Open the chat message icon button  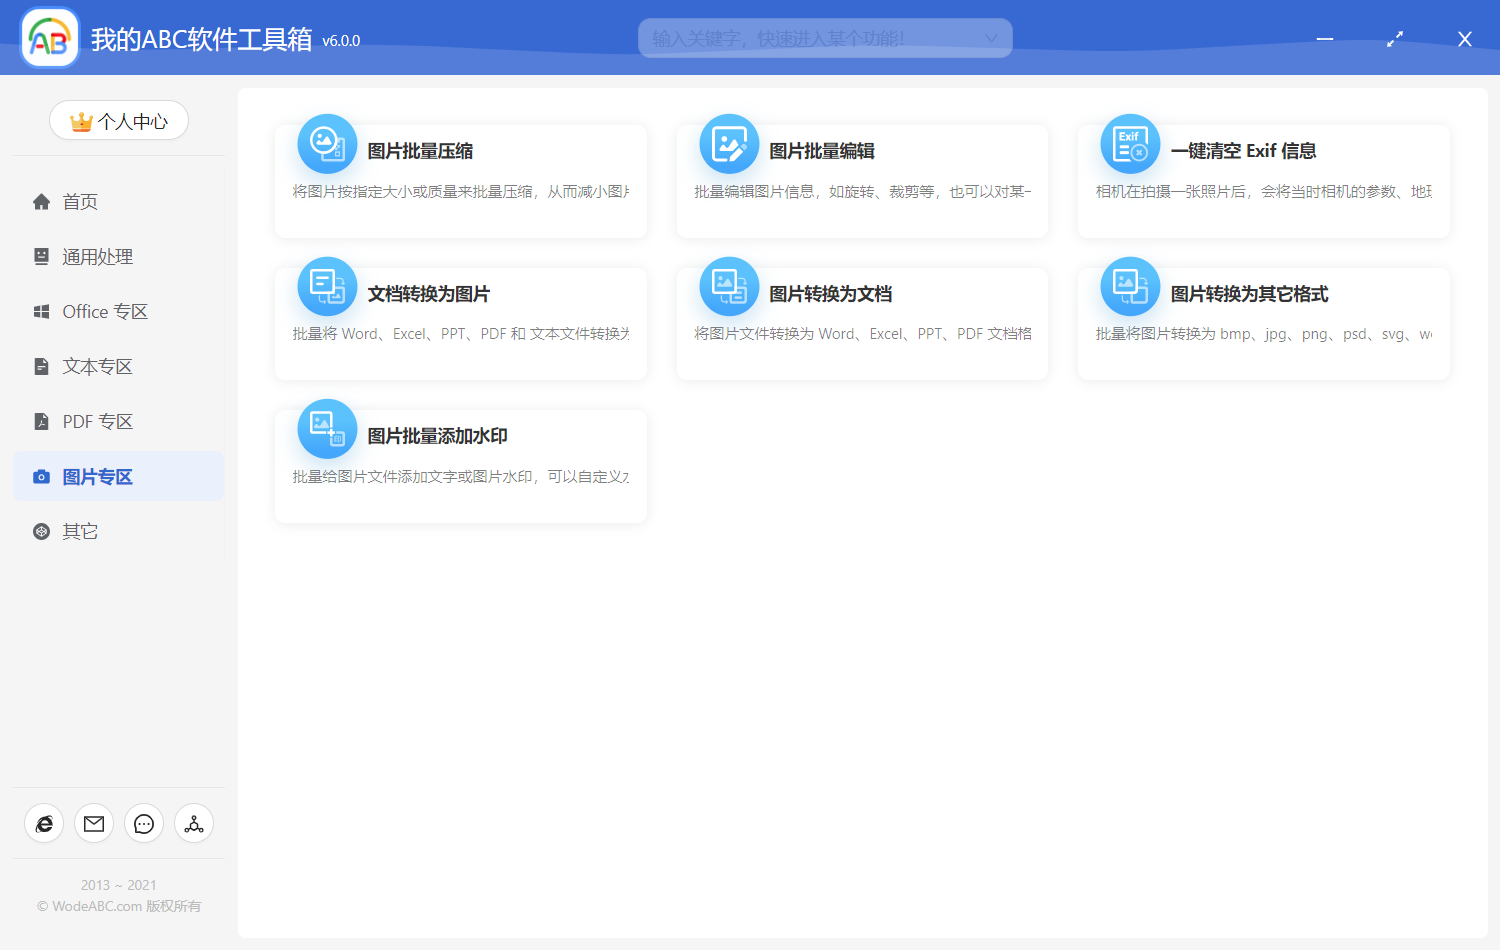pyautogui.click(x=144, y=824)
